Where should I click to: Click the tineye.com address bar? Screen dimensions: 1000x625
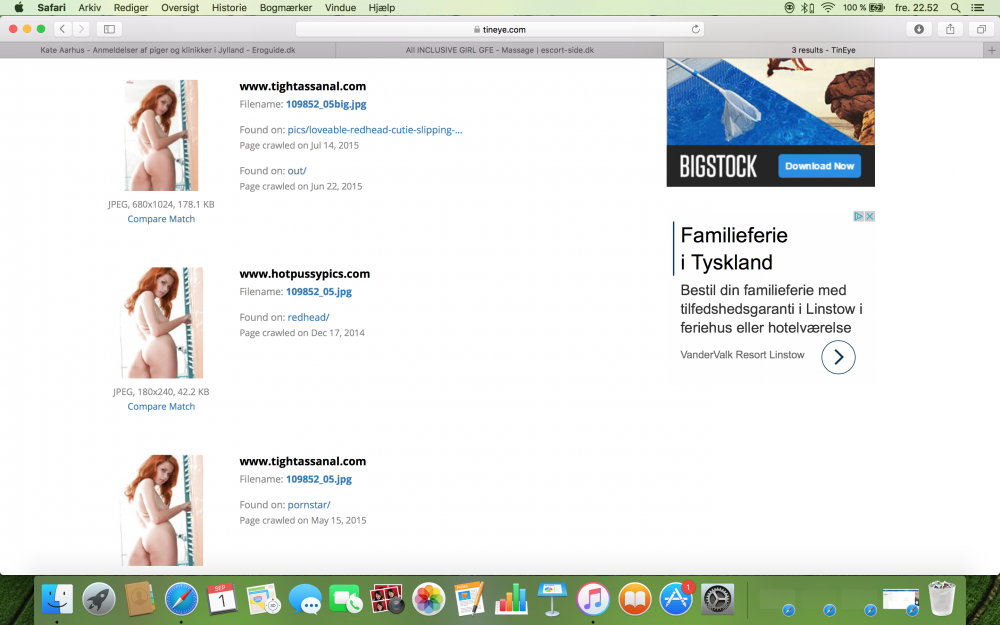pyautogui.click(x=500, y=29)
